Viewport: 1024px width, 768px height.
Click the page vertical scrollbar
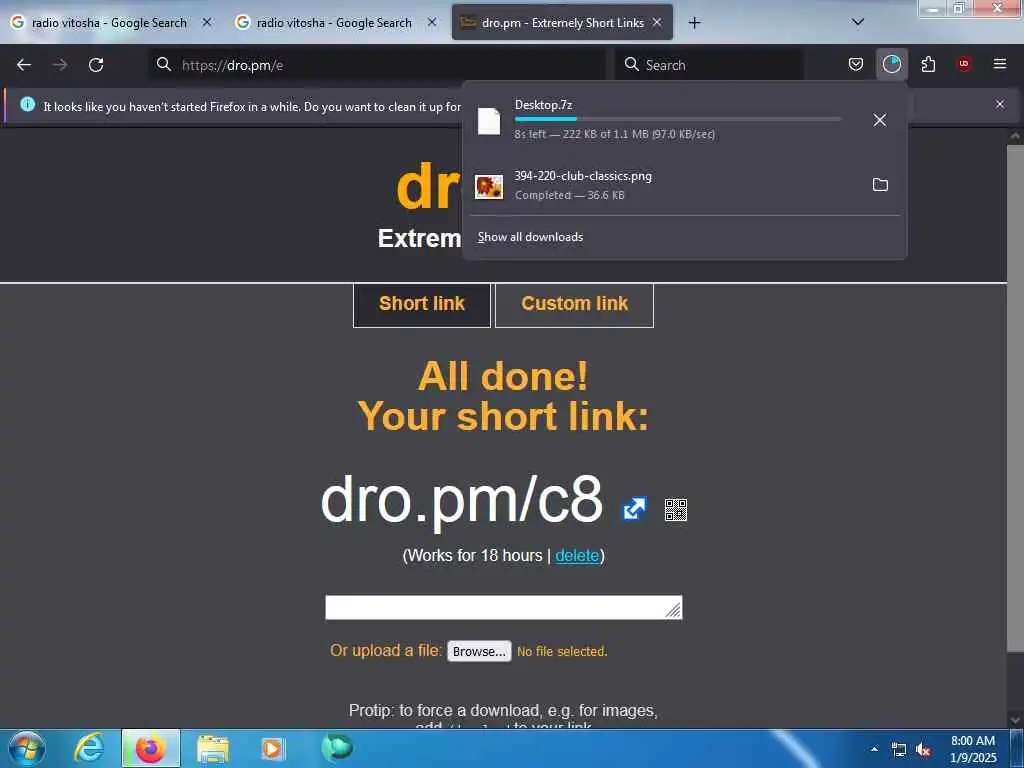[x=1015, y=397]
